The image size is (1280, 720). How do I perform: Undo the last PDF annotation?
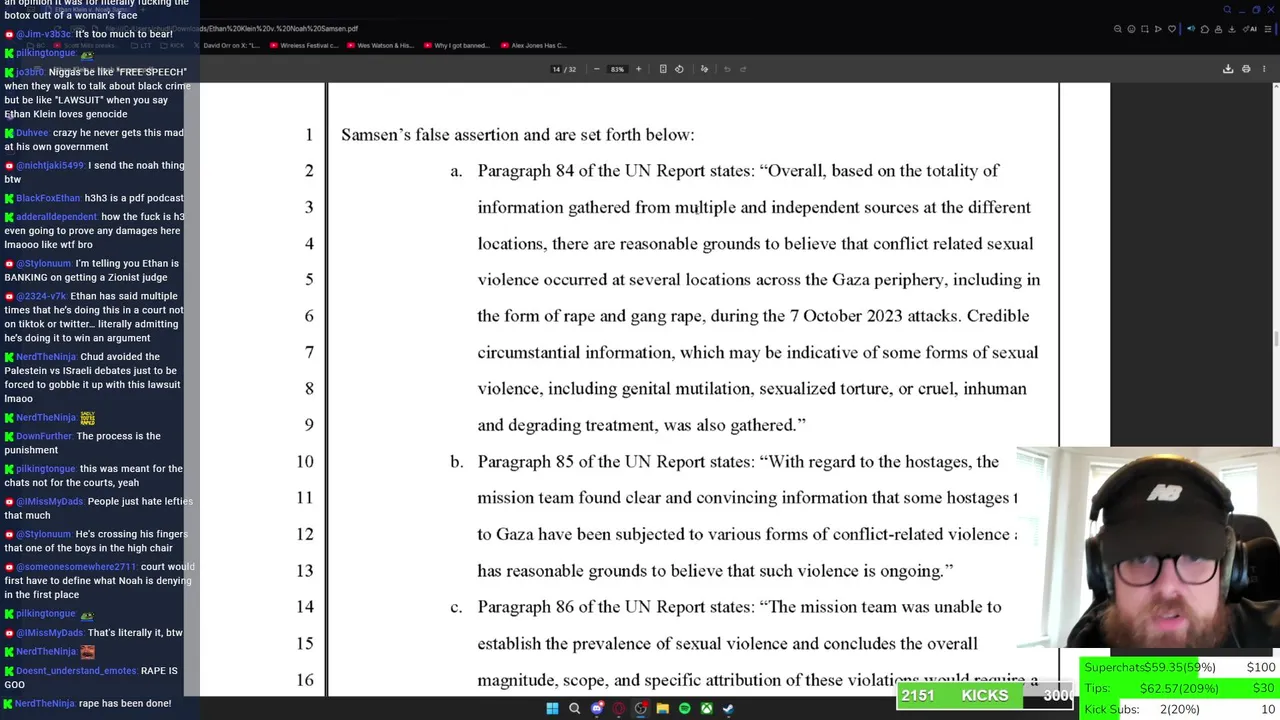click(727, 69)
